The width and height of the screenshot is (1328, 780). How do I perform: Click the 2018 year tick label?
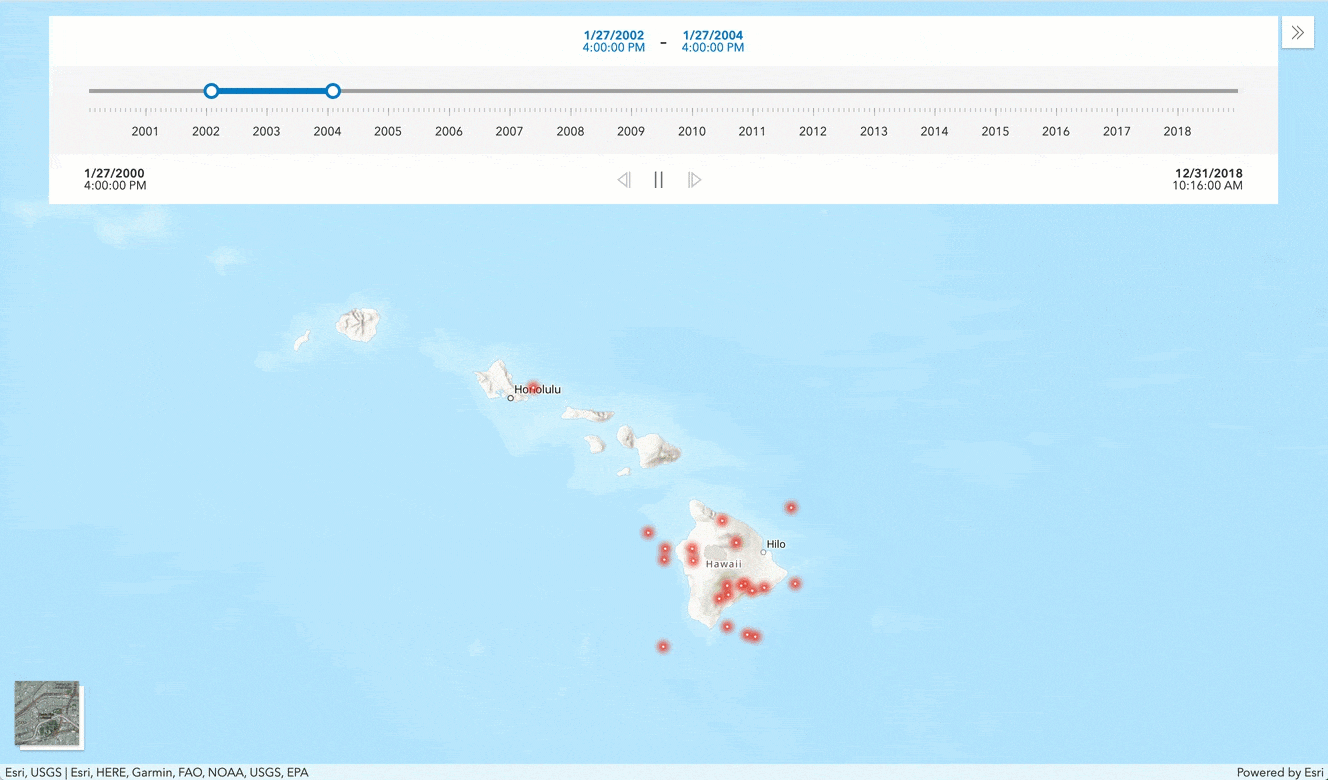1177,131
